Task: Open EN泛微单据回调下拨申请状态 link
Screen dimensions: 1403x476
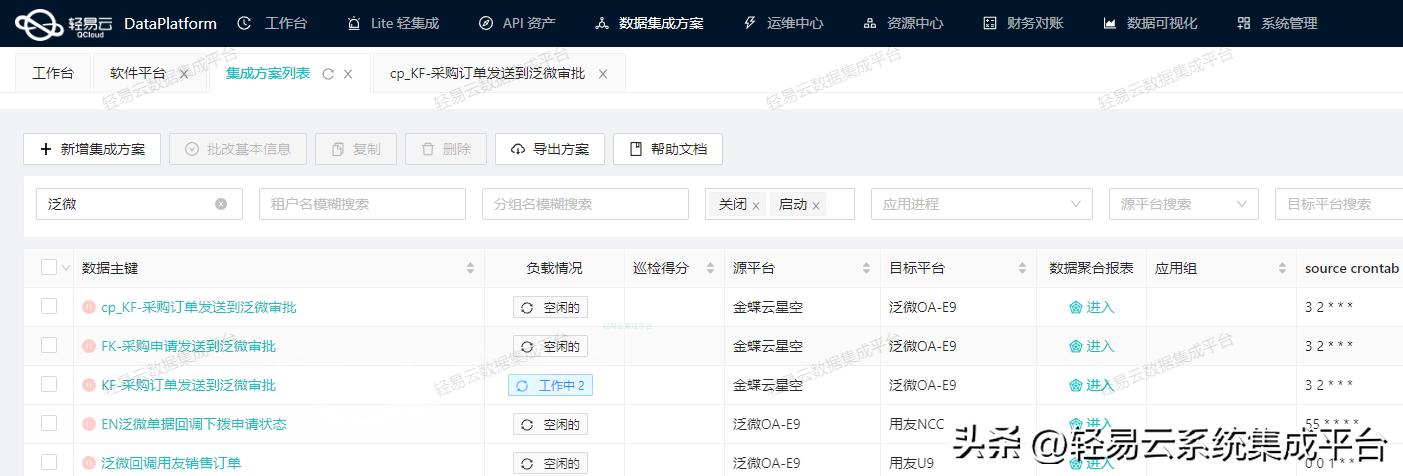Action: 194,424
